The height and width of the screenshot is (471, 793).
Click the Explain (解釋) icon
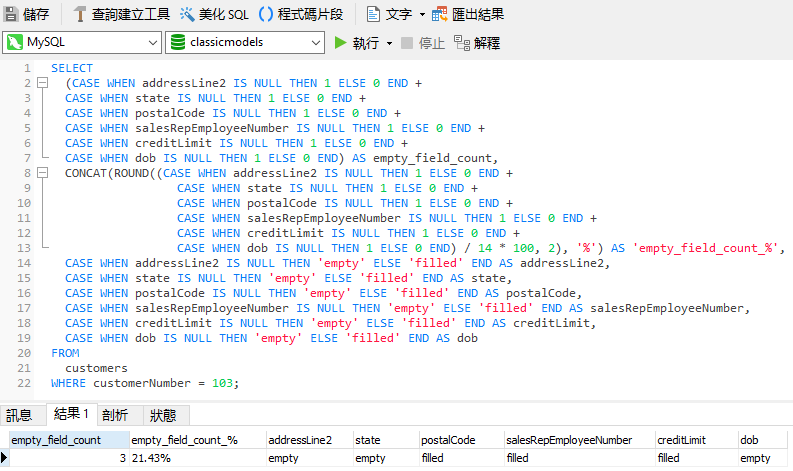pyautogui.click(x=461, y=43)
